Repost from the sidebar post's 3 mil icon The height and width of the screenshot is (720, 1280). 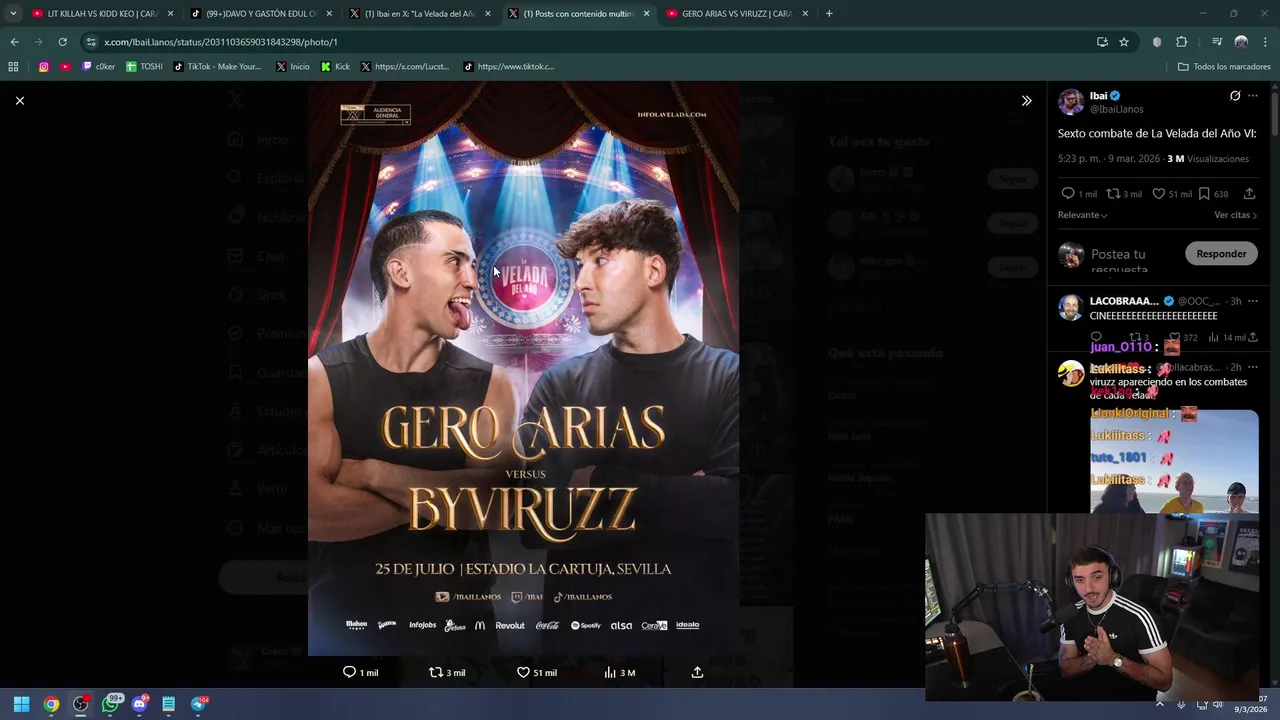1112,194
